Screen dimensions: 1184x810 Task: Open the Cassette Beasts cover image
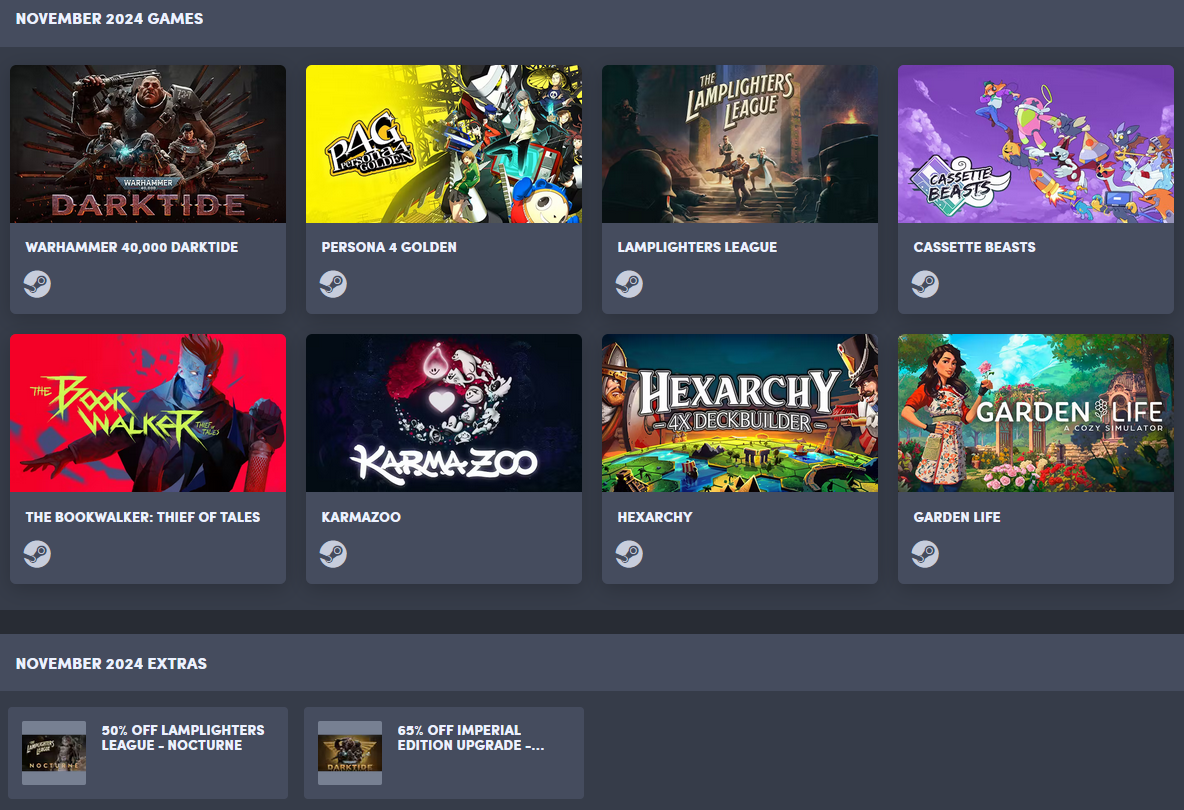1036,143
